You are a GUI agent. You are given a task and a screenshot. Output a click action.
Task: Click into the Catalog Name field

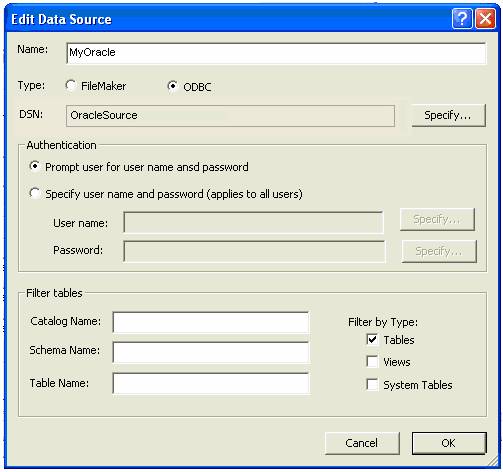coord(211,322)
